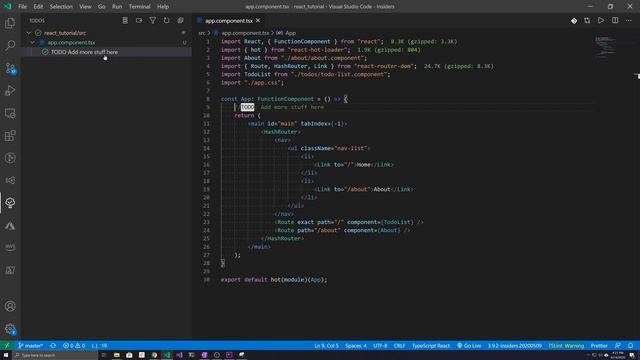
Task: Collapse the app.component.tsx tree node
Action: (33, 42)
